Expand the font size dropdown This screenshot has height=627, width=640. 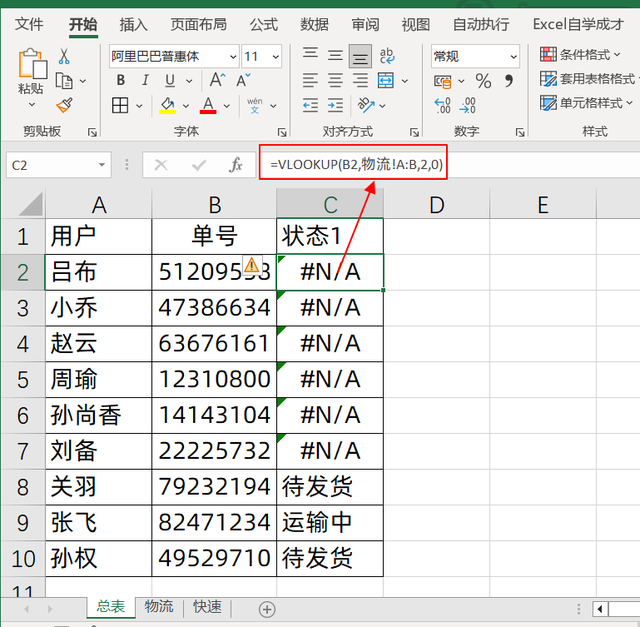coord(275,57)
